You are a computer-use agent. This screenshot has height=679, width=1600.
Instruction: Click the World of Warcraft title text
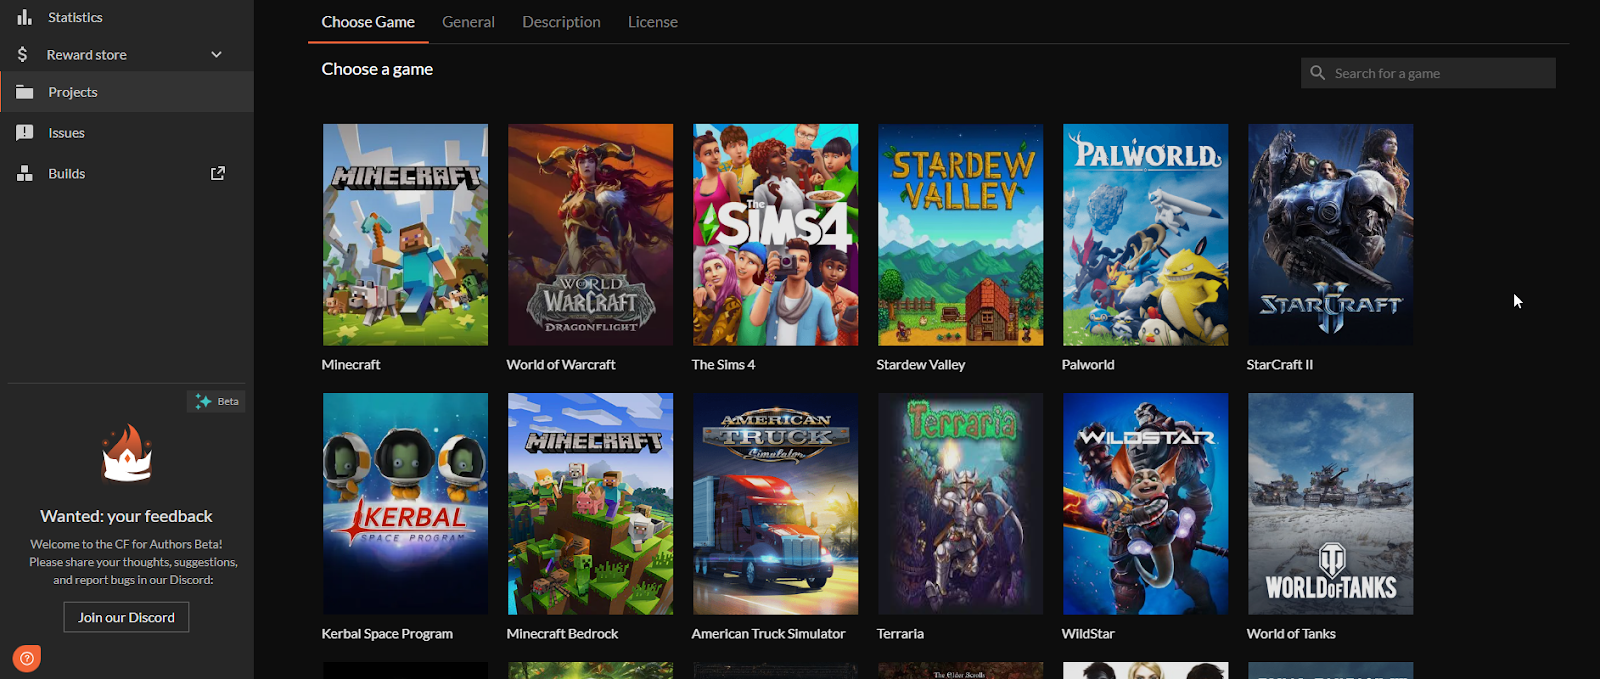[x=561, y=365]
